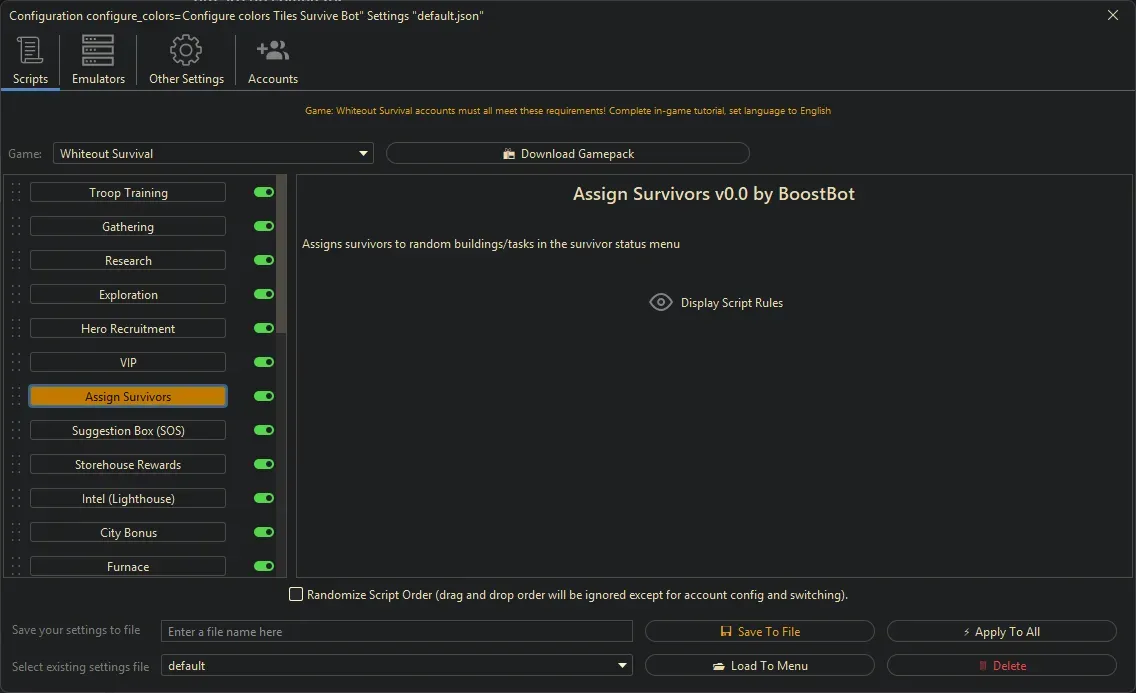
Task: Open the Emulators server icon
Action: click(98, 51)
